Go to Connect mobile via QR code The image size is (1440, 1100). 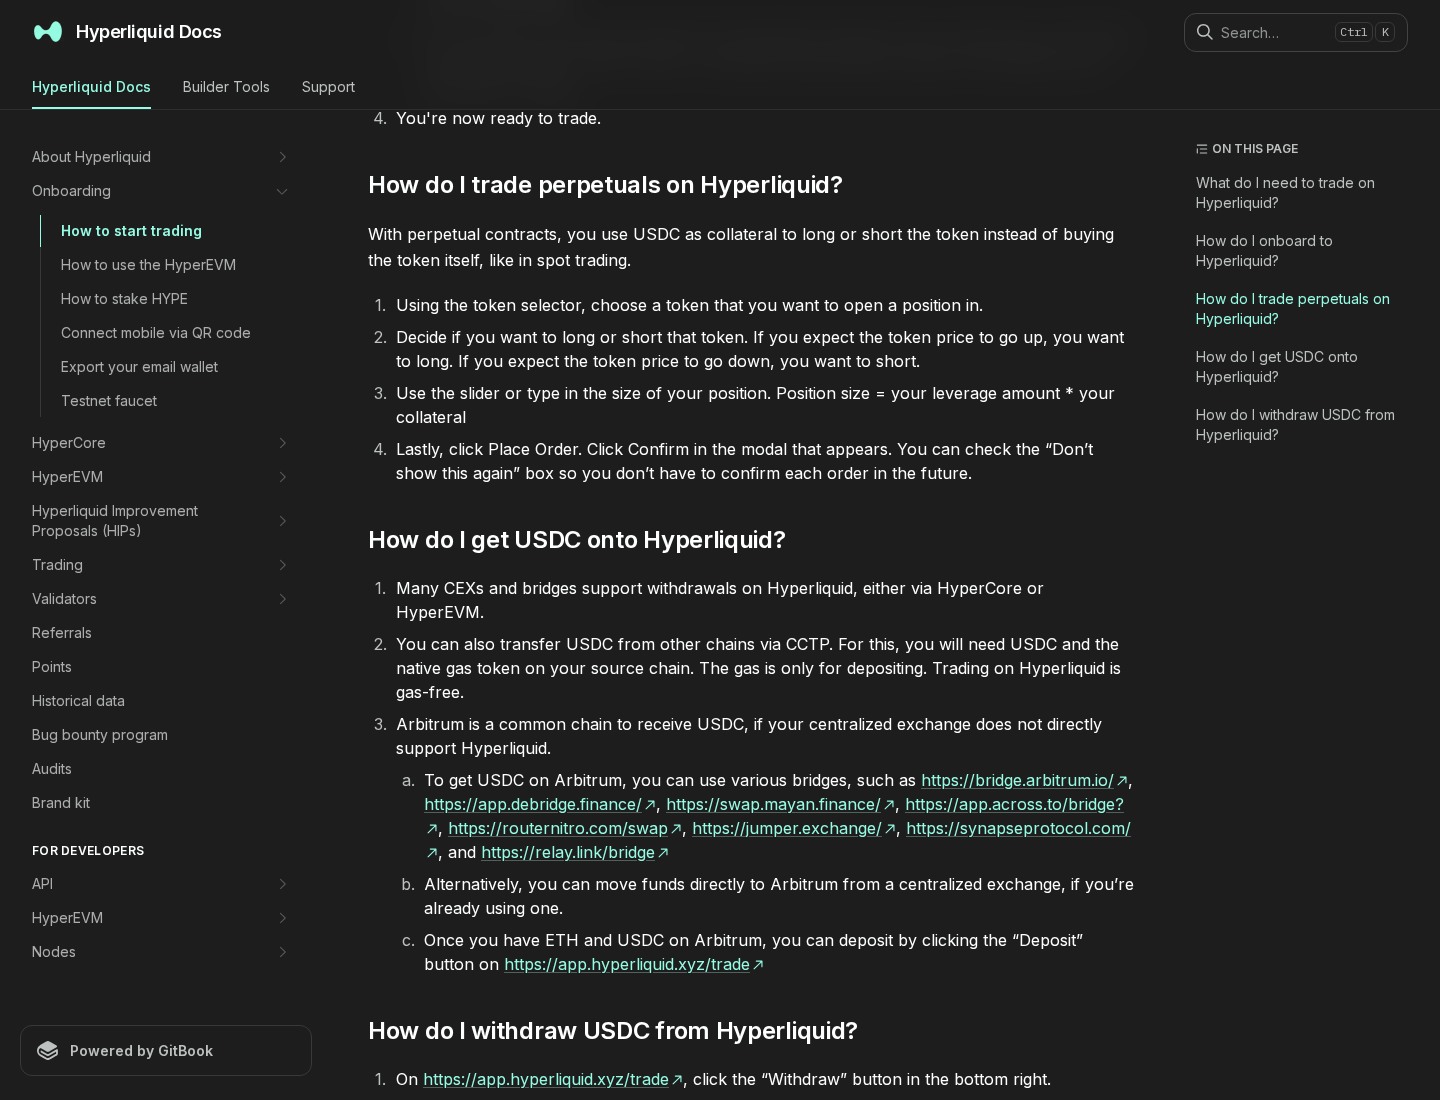click(x=155, y=333)
